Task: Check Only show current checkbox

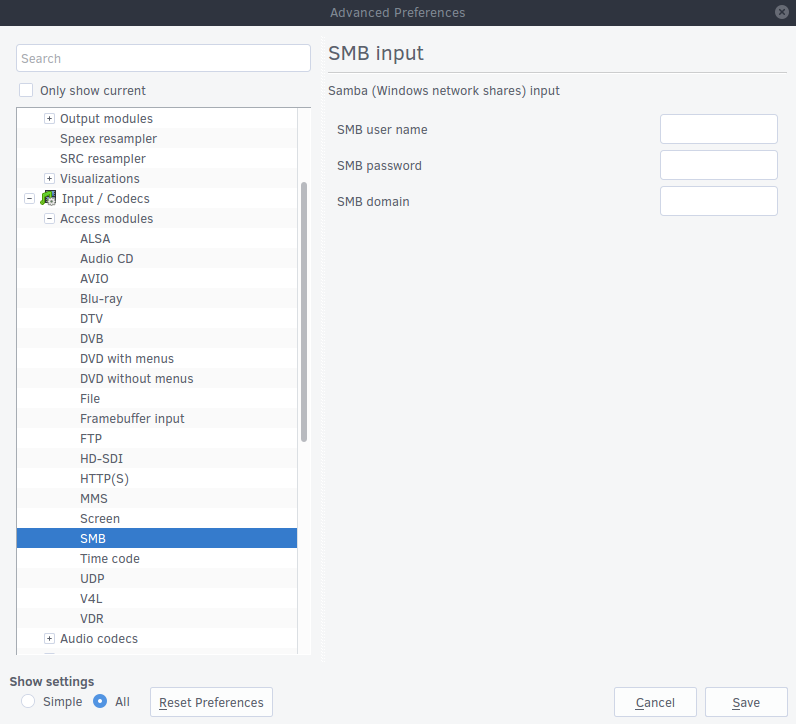Action: [x=26, y=90]
